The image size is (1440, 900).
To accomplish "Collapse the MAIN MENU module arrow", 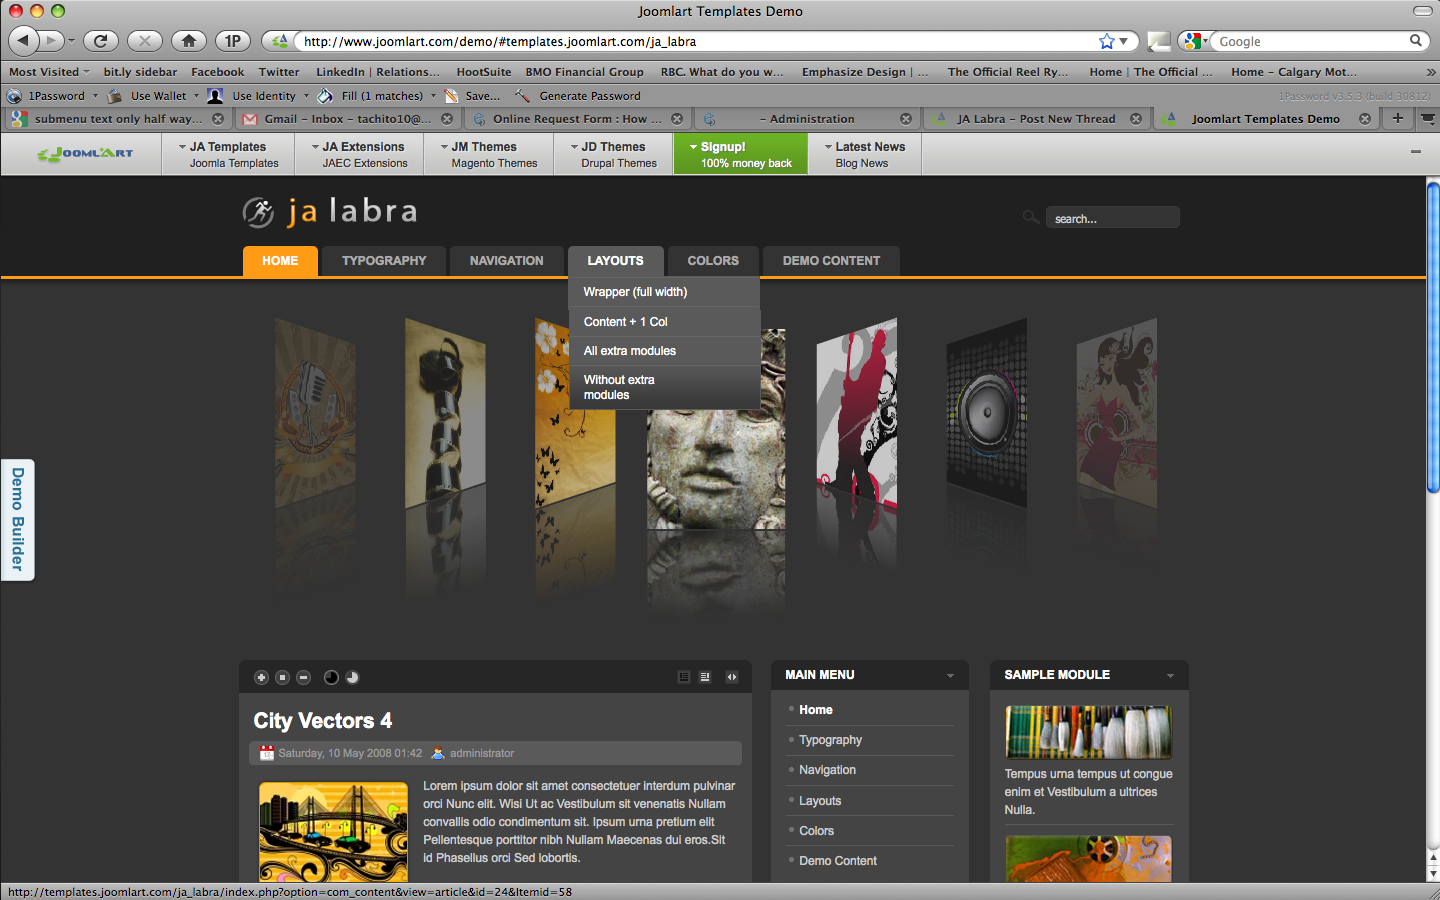I will (950, 676).
